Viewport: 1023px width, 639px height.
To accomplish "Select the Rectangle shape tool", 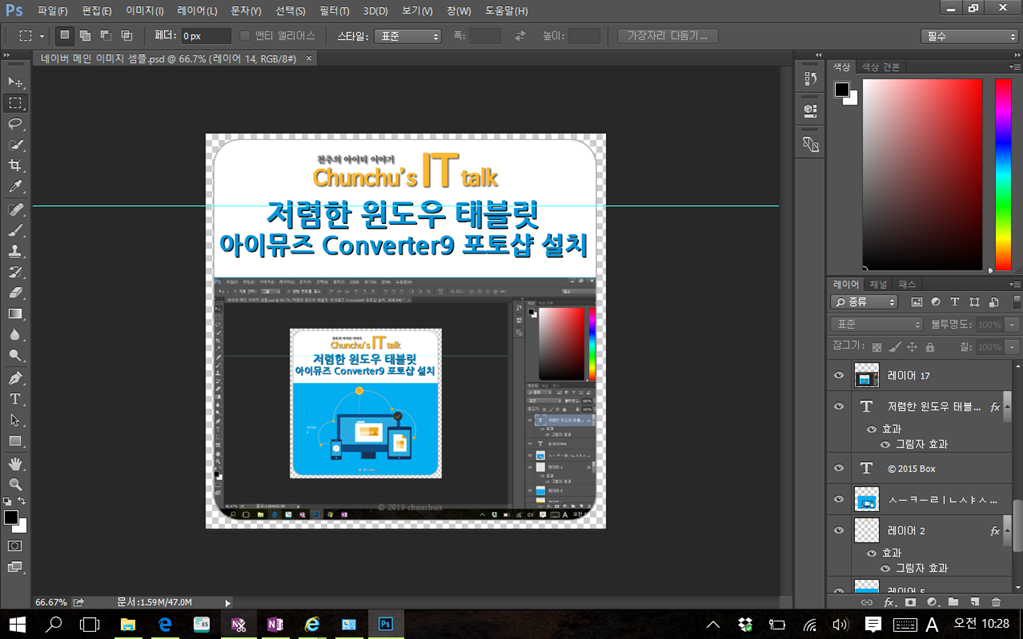I will coord(15,441).
